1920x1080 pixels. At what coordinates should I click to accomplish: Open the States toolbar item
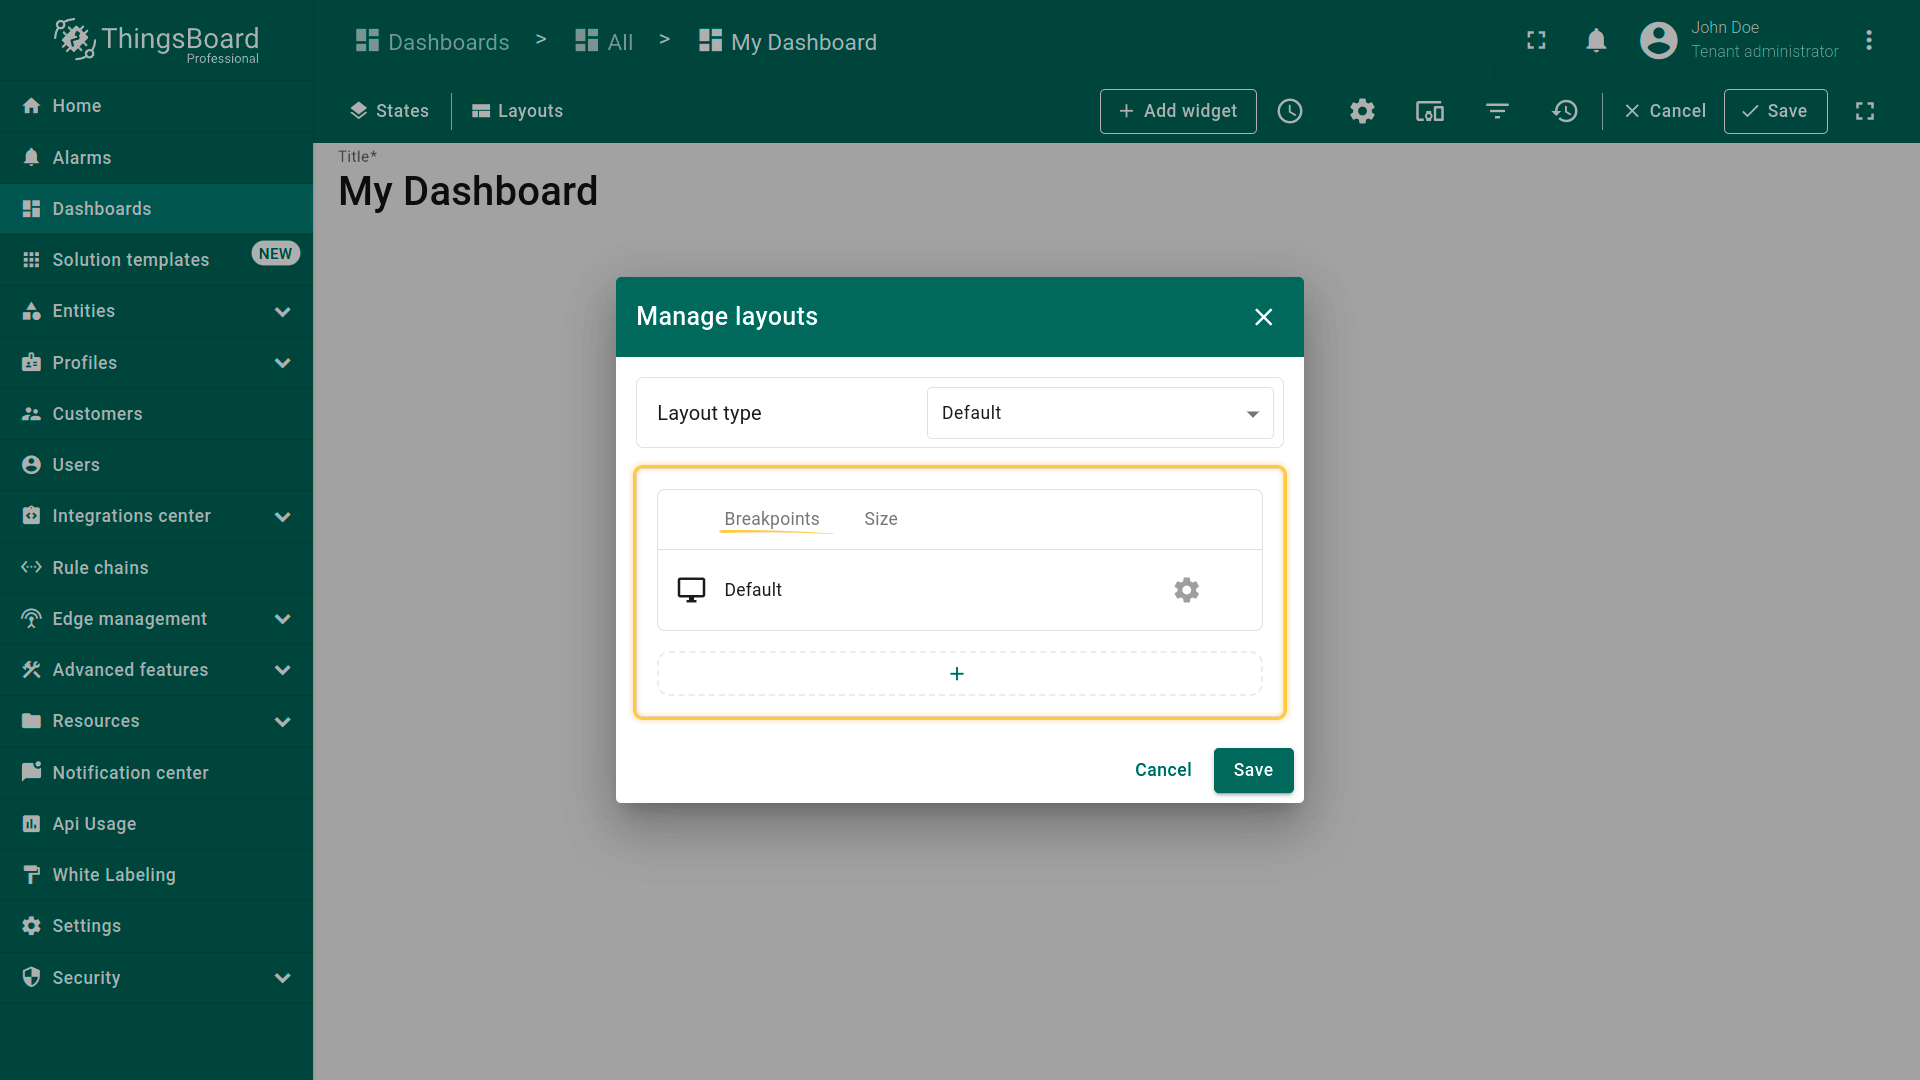(x=389, y=111)
